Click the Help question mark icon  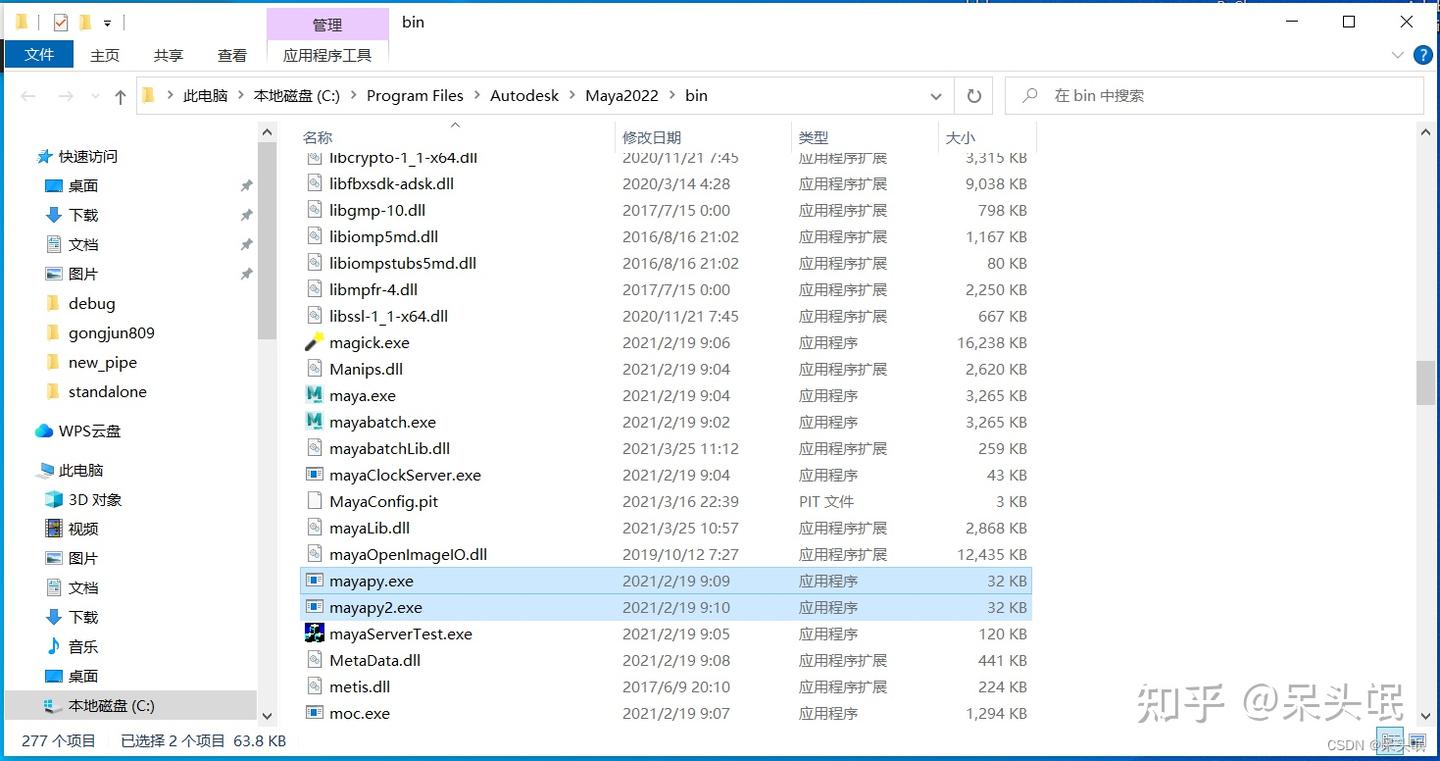(x=1422, y=55)
